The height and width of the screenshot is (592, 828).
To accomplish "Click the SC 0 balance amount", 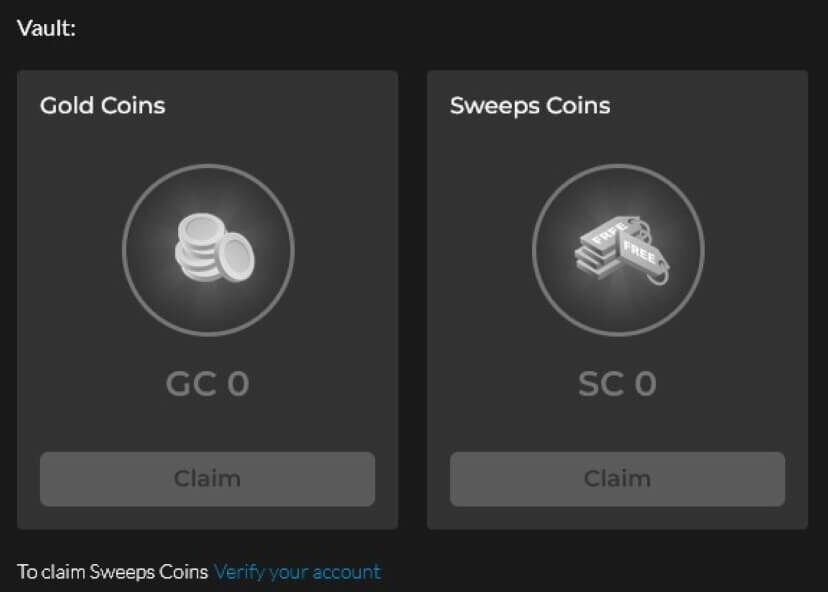I will tap(617, 383).
